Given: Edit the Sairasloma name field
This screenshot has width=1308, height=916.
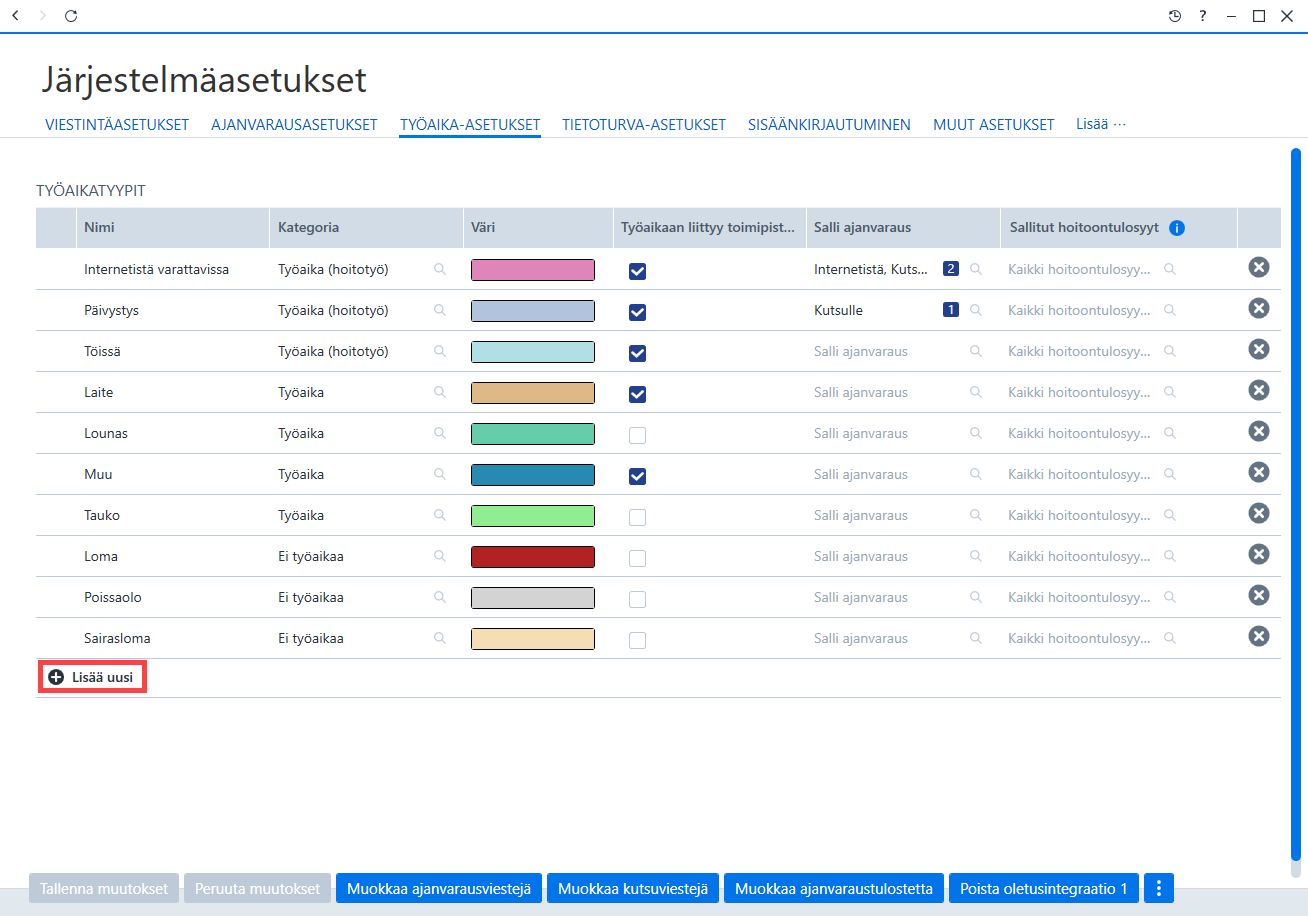Looking at the screenshot, I should click(x=172, y=638).
